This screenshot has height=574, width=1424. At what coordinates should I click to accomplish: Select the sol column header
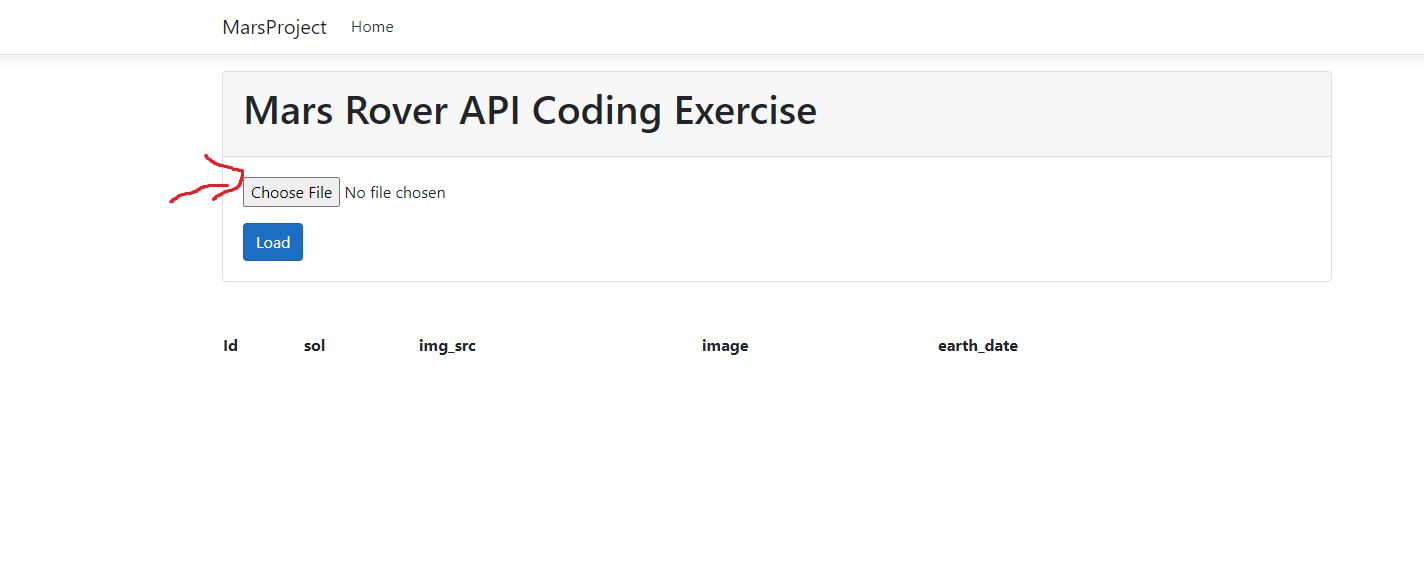tap(314, 346)
